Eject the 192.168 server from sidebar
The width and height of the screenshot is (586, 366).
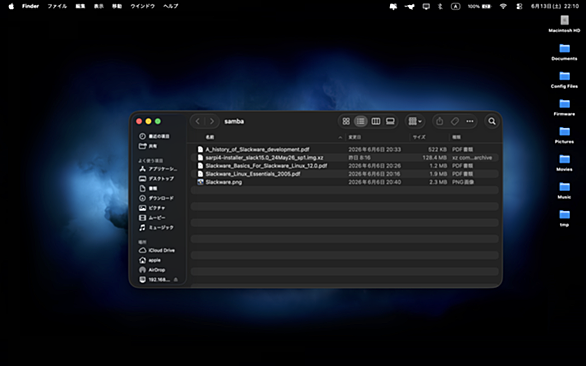176,280
